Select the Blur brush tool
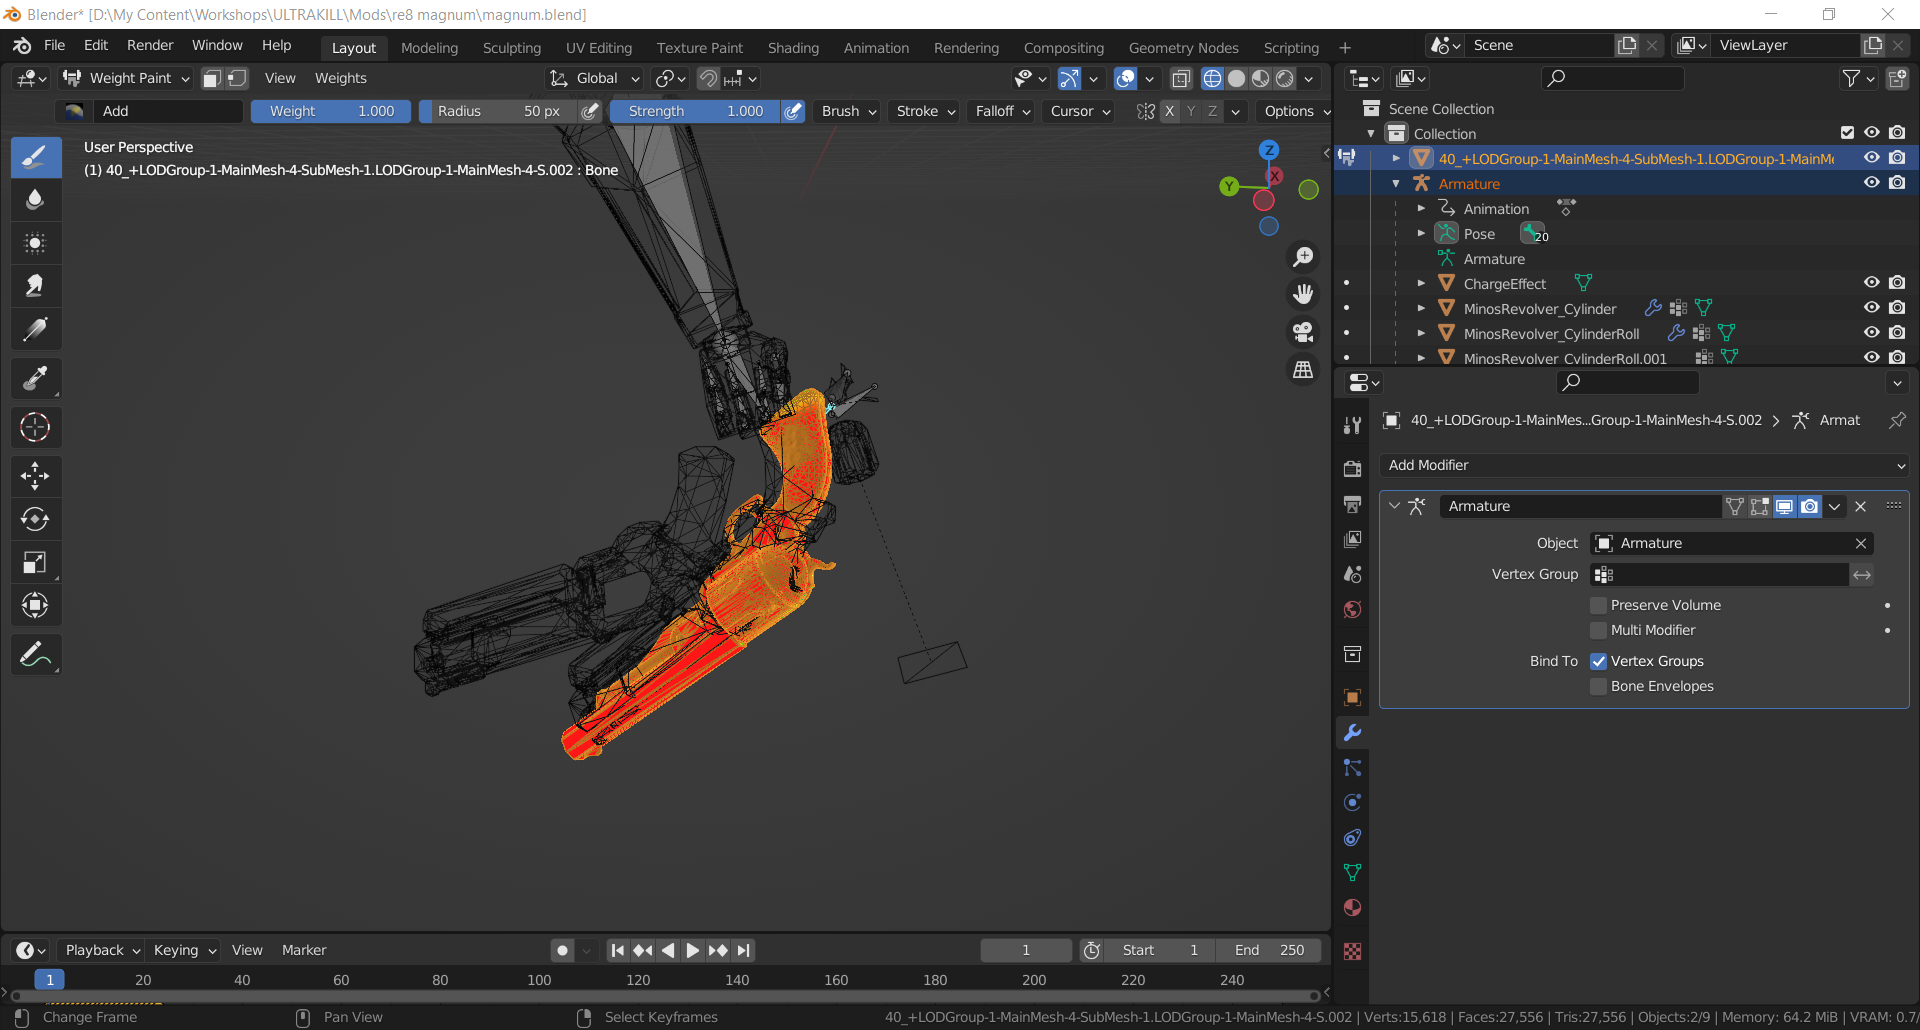 (x=35, y=200)
